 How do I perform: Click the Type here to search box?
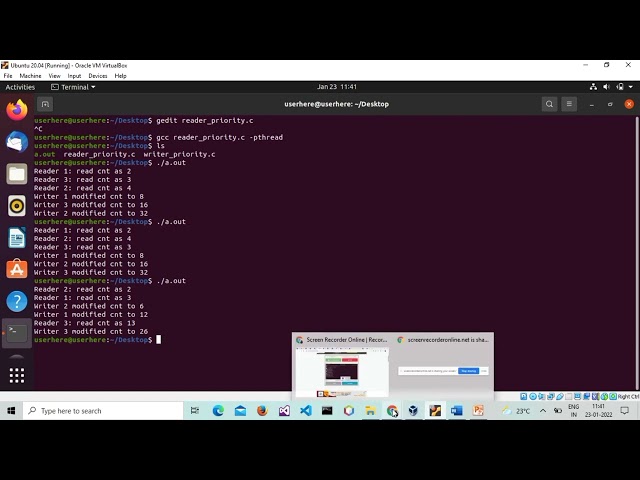[103, 411]
